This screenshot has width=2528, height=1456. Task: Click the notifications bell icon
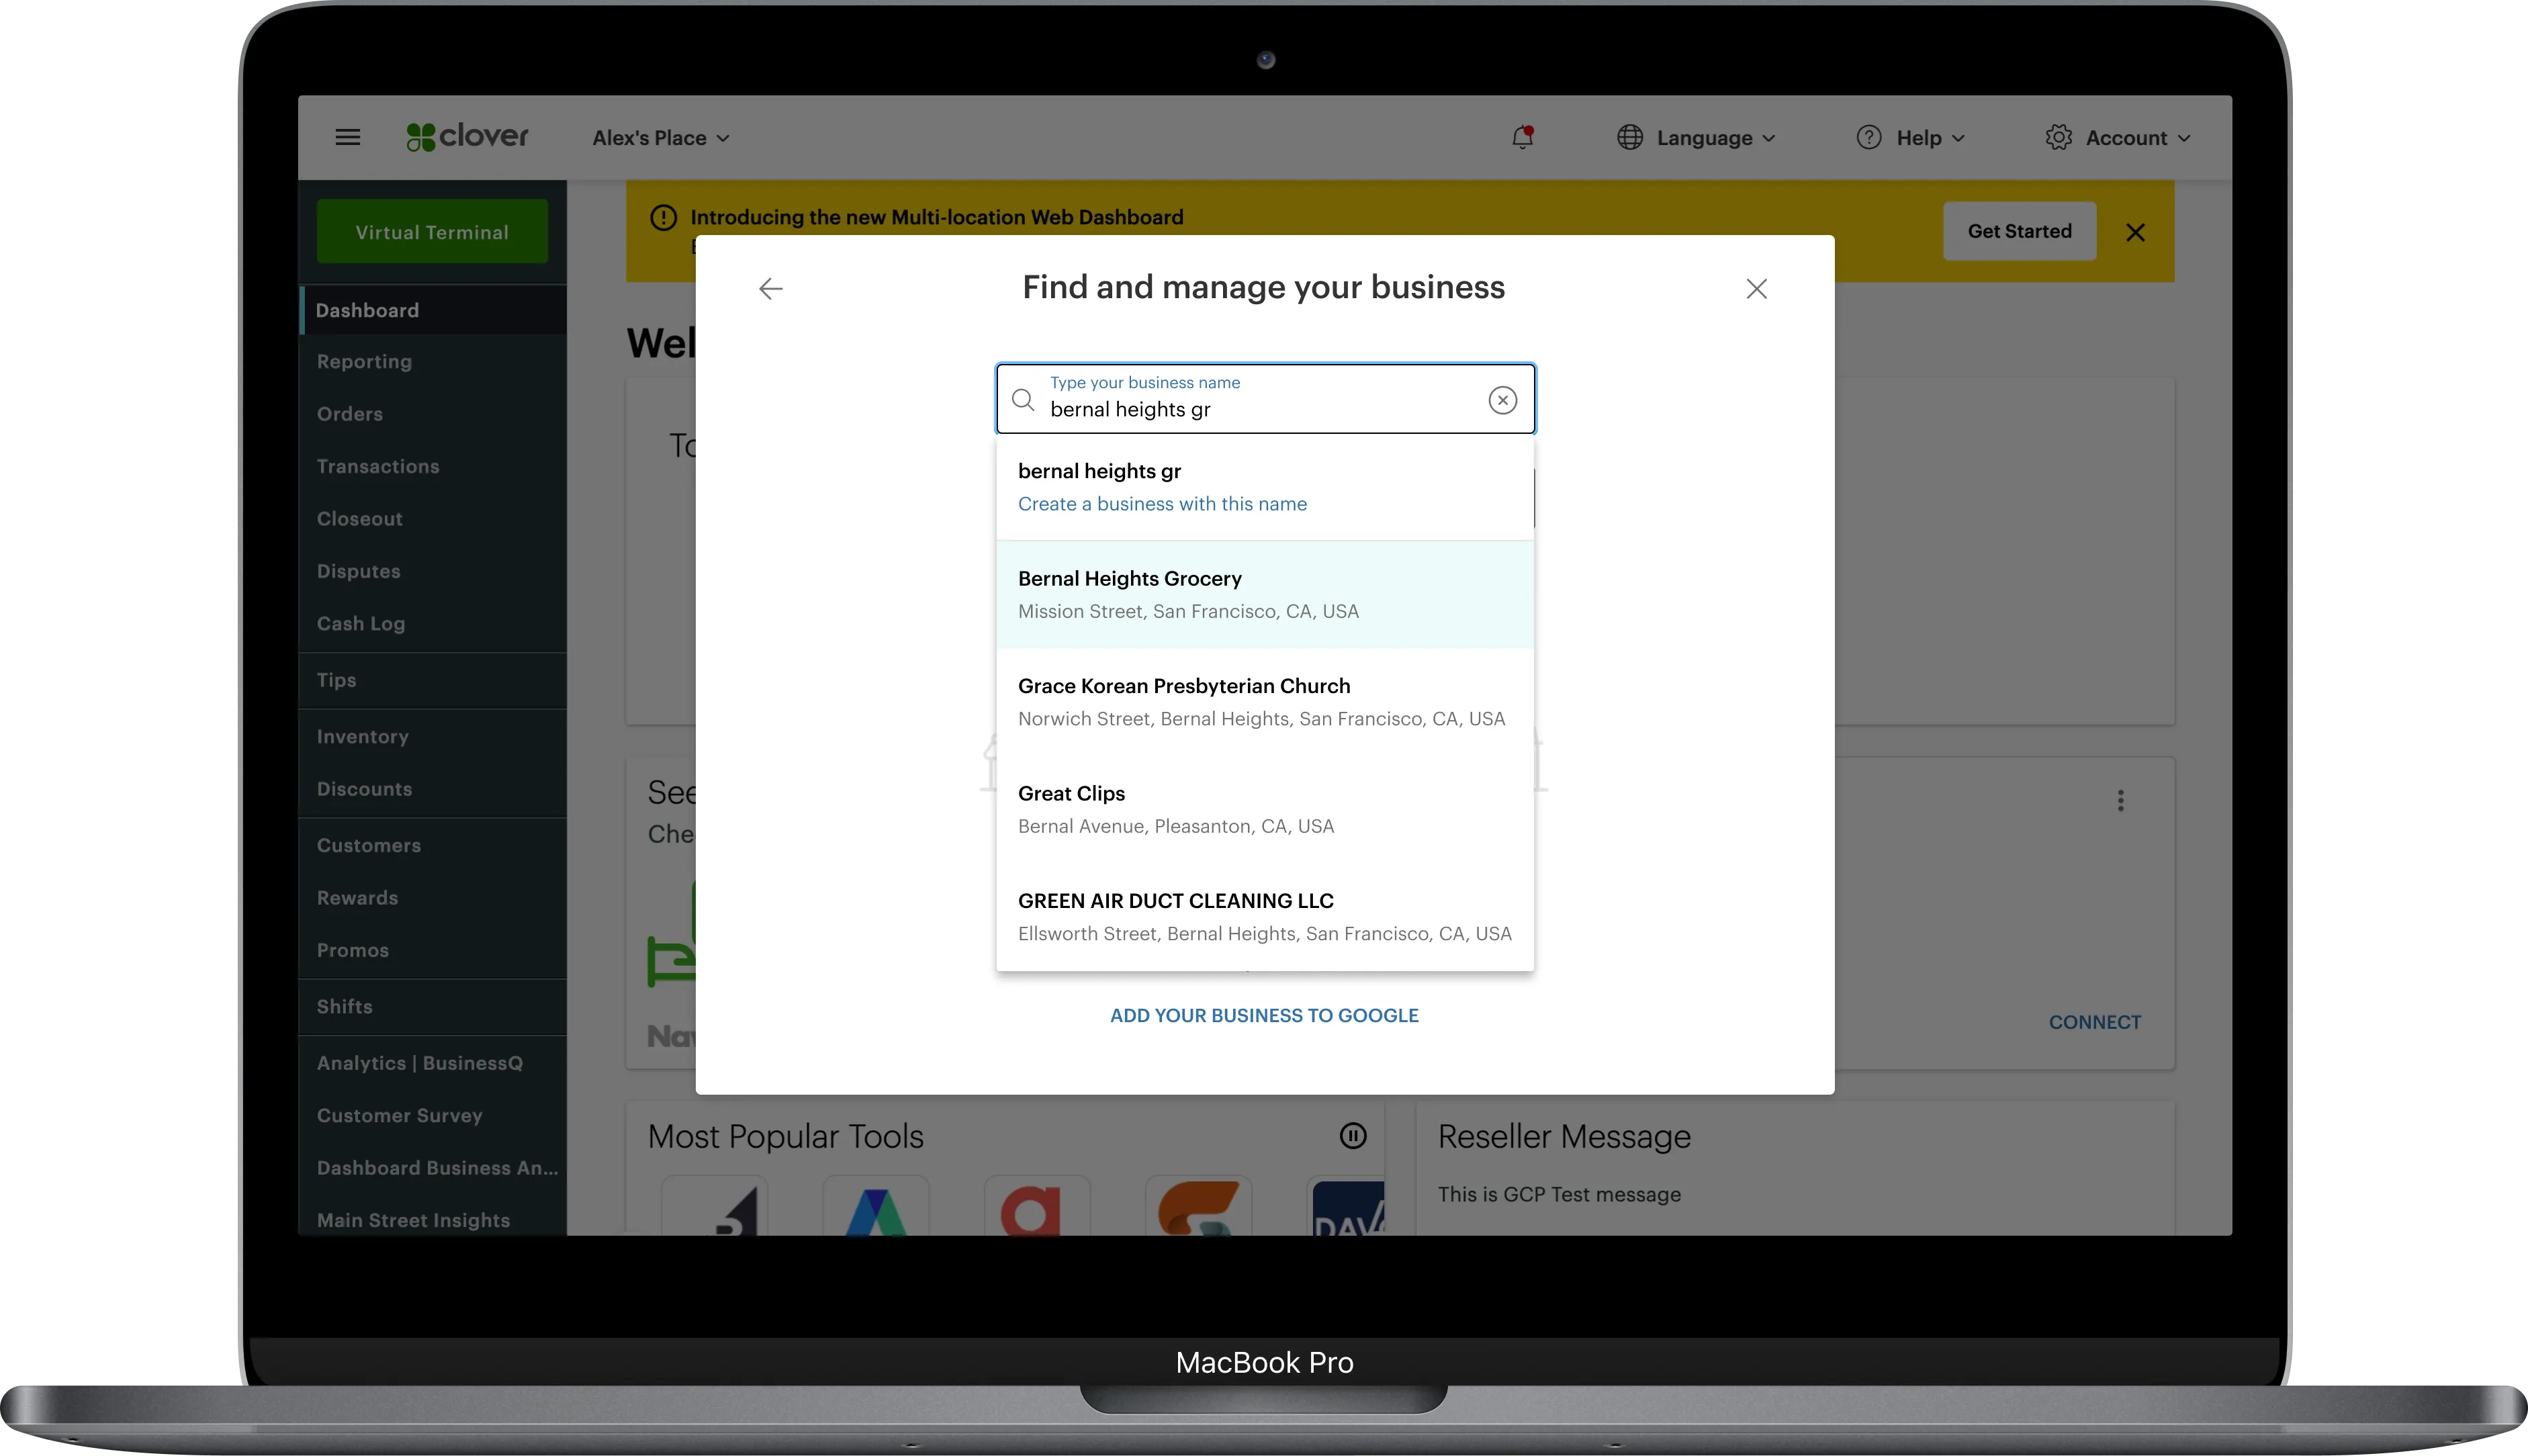coord(1522,137)
